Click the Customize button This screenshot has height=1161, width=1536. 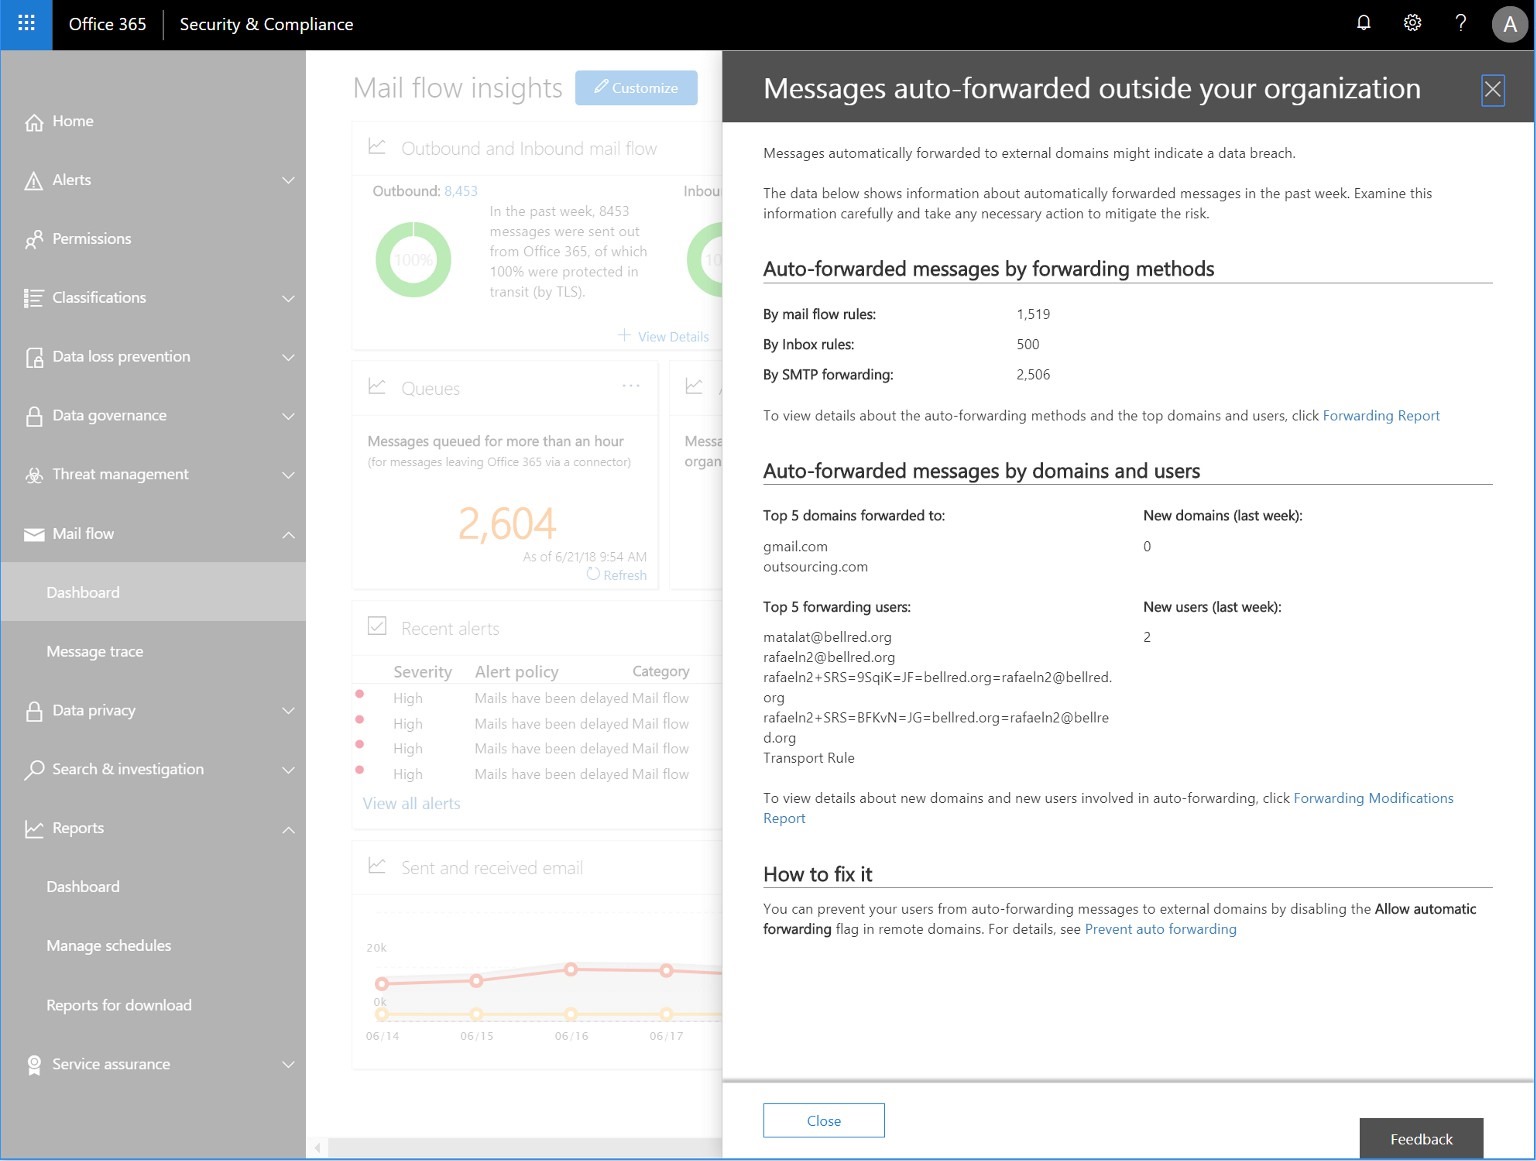(636, 88)
